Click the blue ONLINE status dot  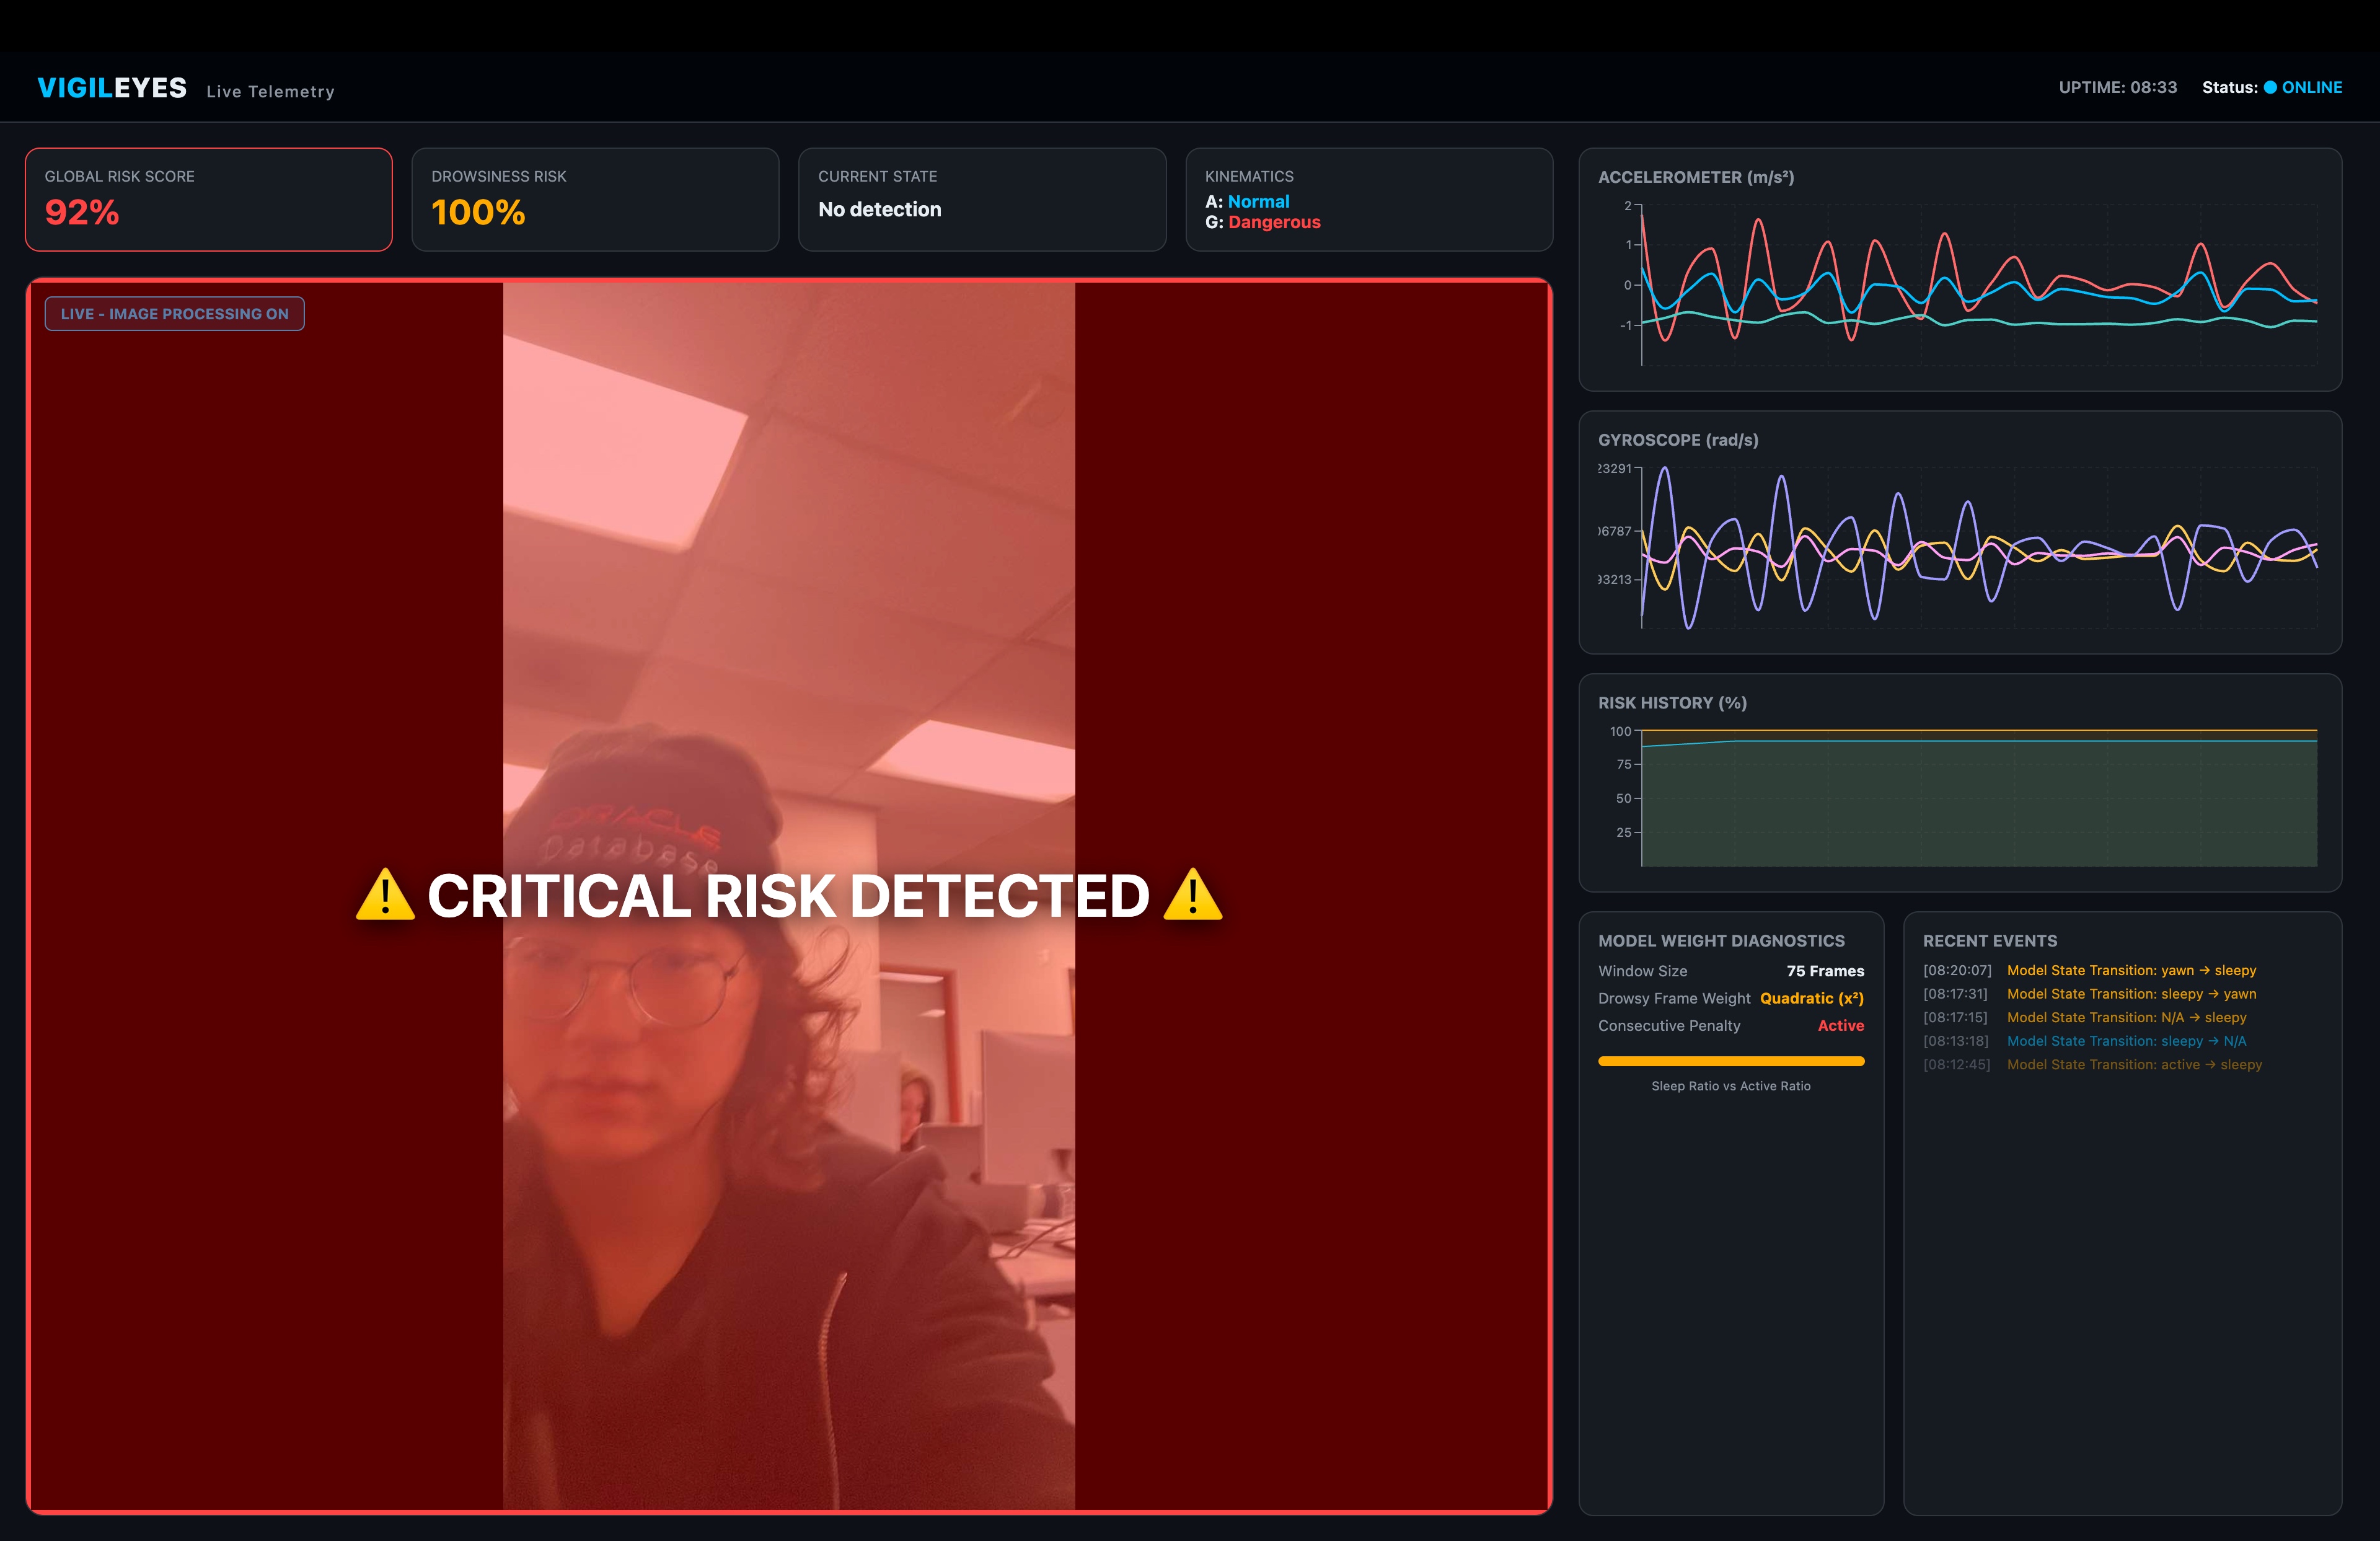click(2270, 87)
